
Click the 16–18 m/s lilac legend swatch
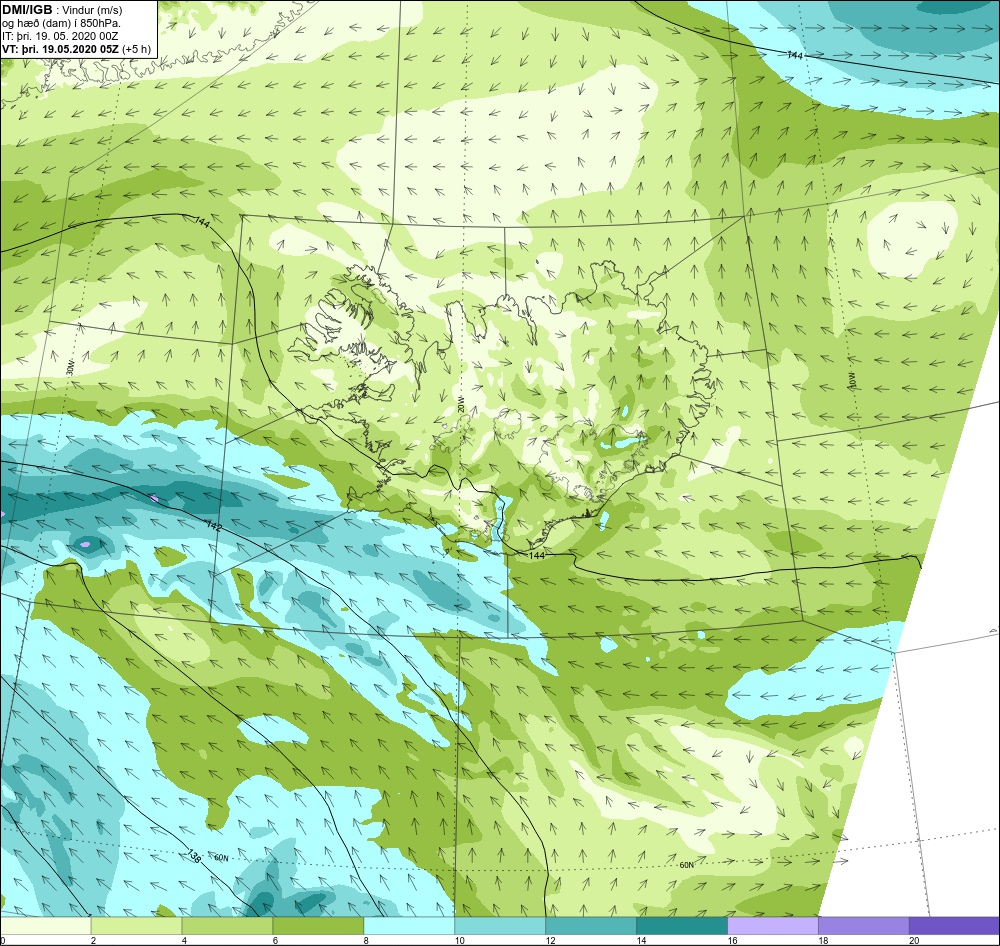pyautogui.click(x=773, y=925)
